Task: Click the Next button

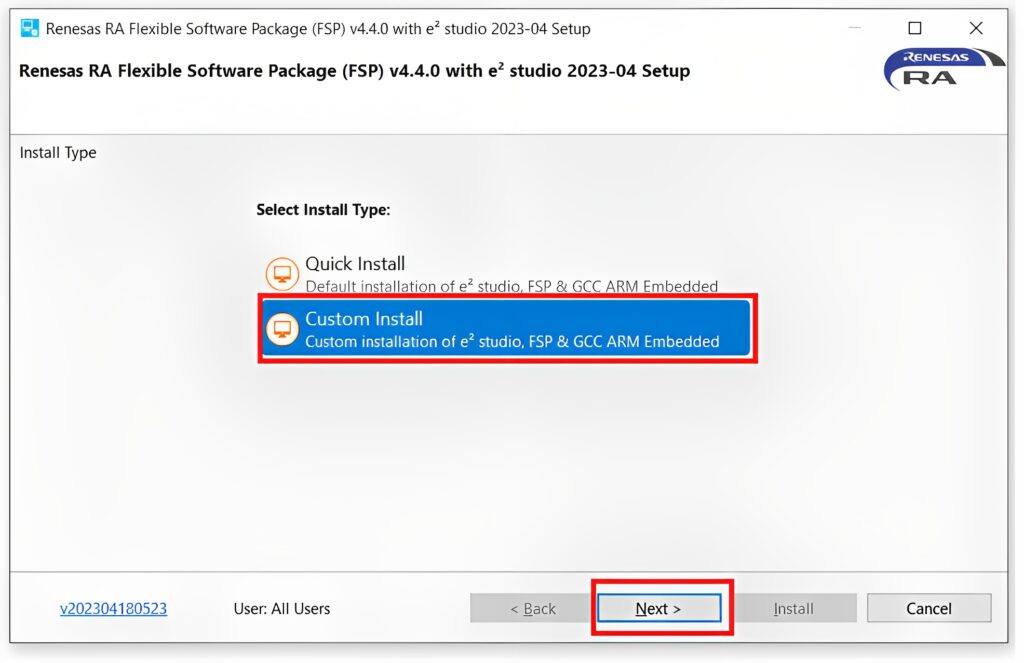Action: 659,608
